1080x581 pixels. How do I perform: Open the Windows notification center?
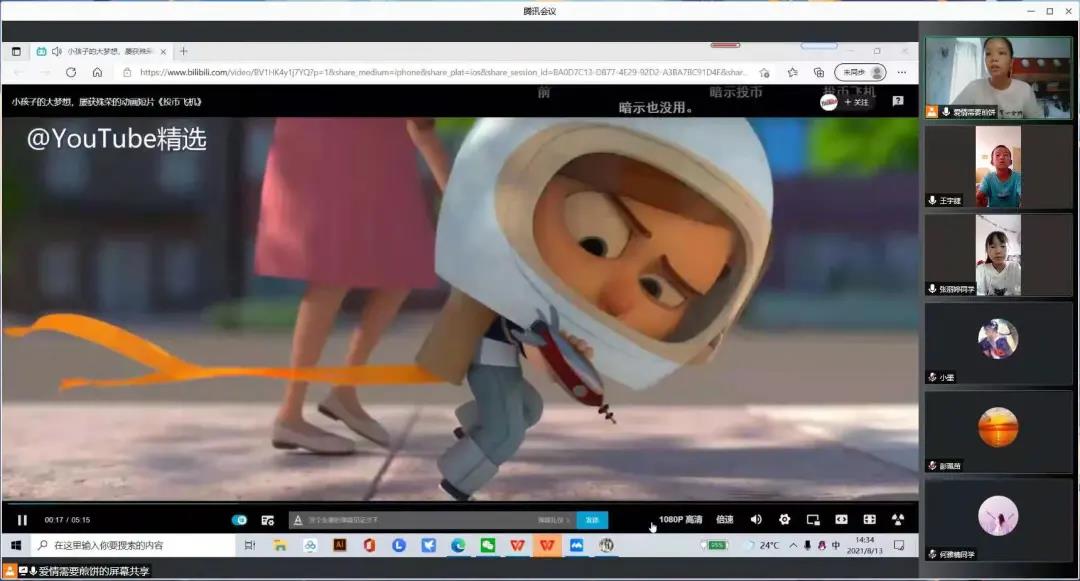click(x=899, y=545)
